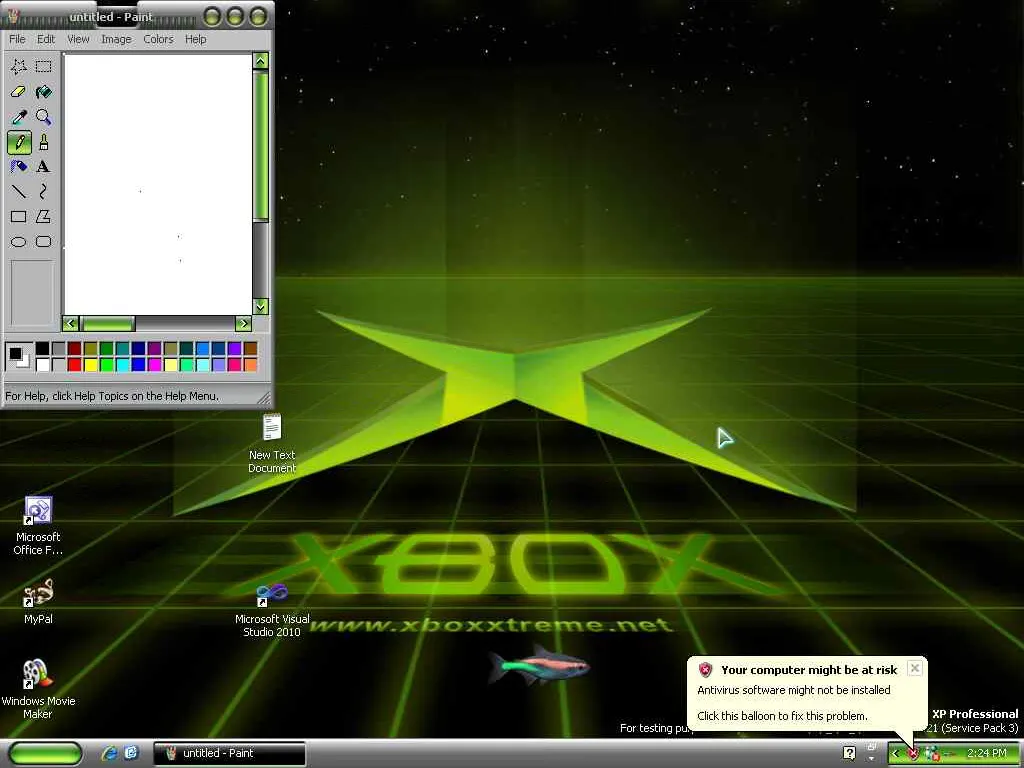
Task: Select the Microsoft Office shortcut on desktop
Action: (x=38, y=526)
